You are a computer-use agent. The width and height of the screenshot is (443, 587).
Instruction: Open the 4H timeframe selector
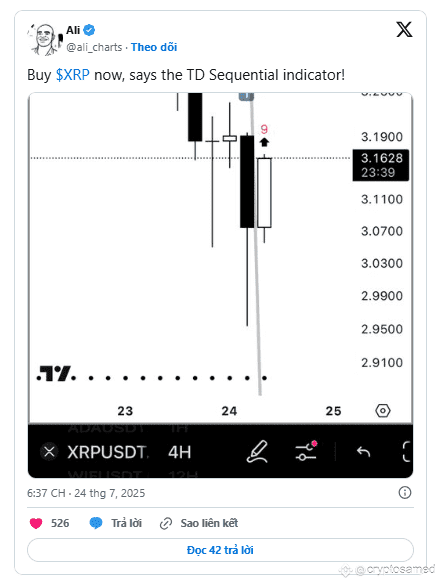[179, 452]
